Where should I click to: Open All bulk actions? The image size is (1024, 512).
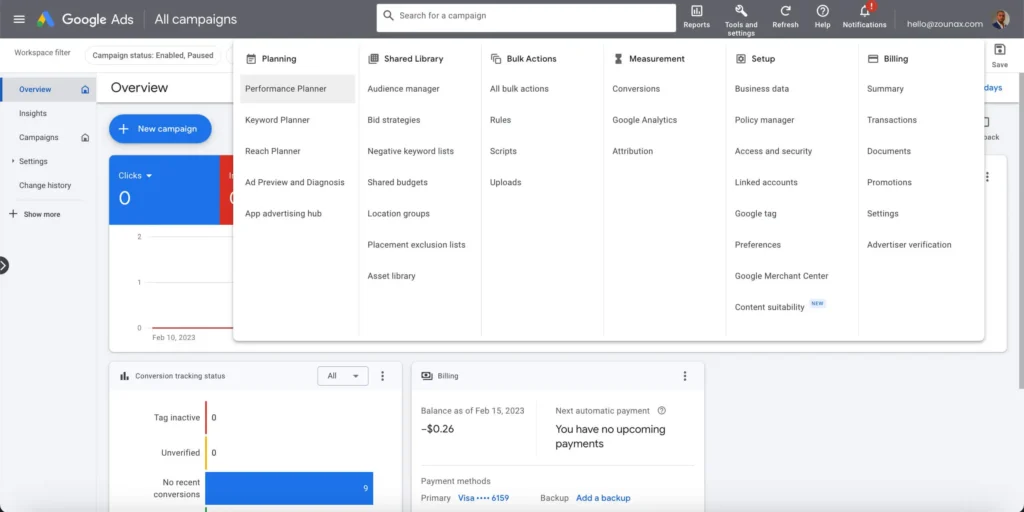click(519, 89)
